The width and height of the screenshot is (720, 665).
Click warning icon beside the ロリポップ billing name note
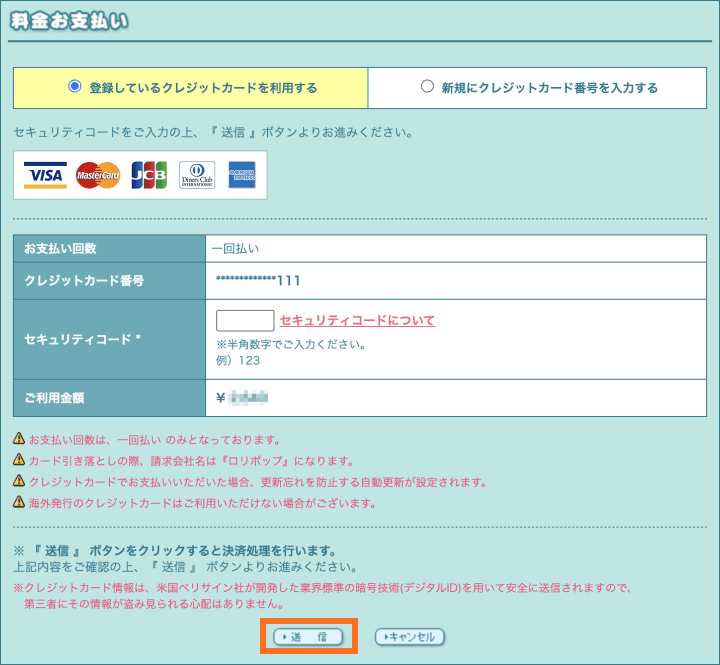click(19, 460)
